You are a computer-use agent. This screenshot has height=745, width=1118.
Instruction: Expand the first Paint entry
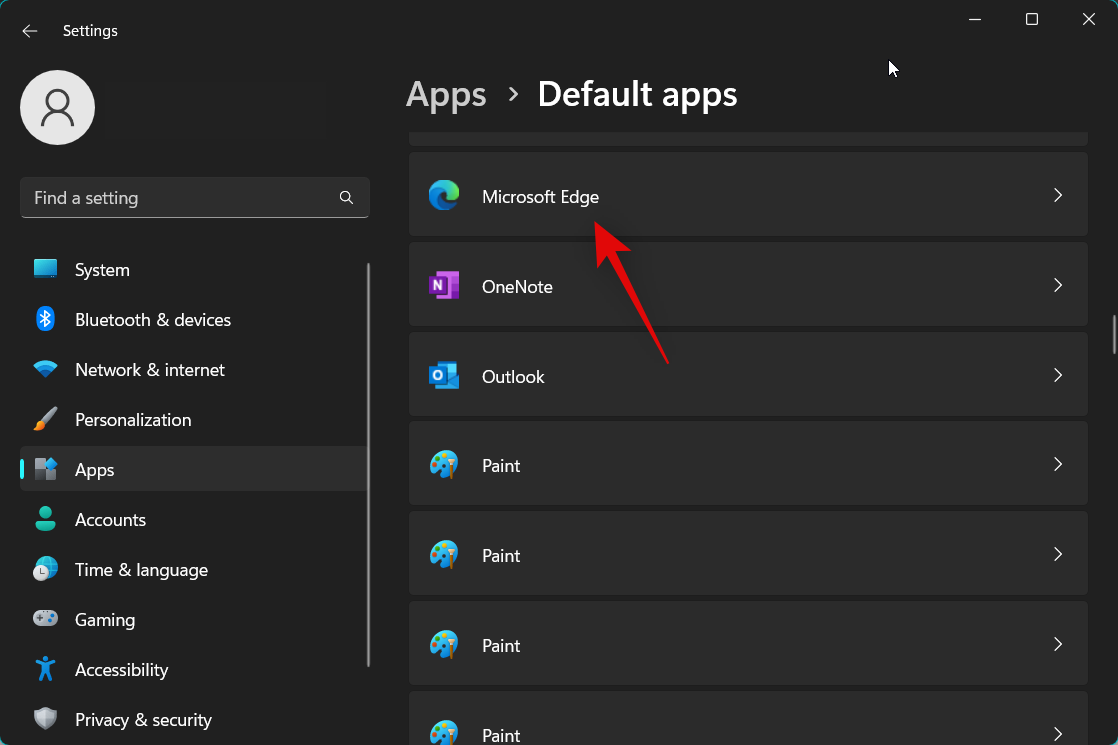pyautogui.click(x=1057, y=464)
